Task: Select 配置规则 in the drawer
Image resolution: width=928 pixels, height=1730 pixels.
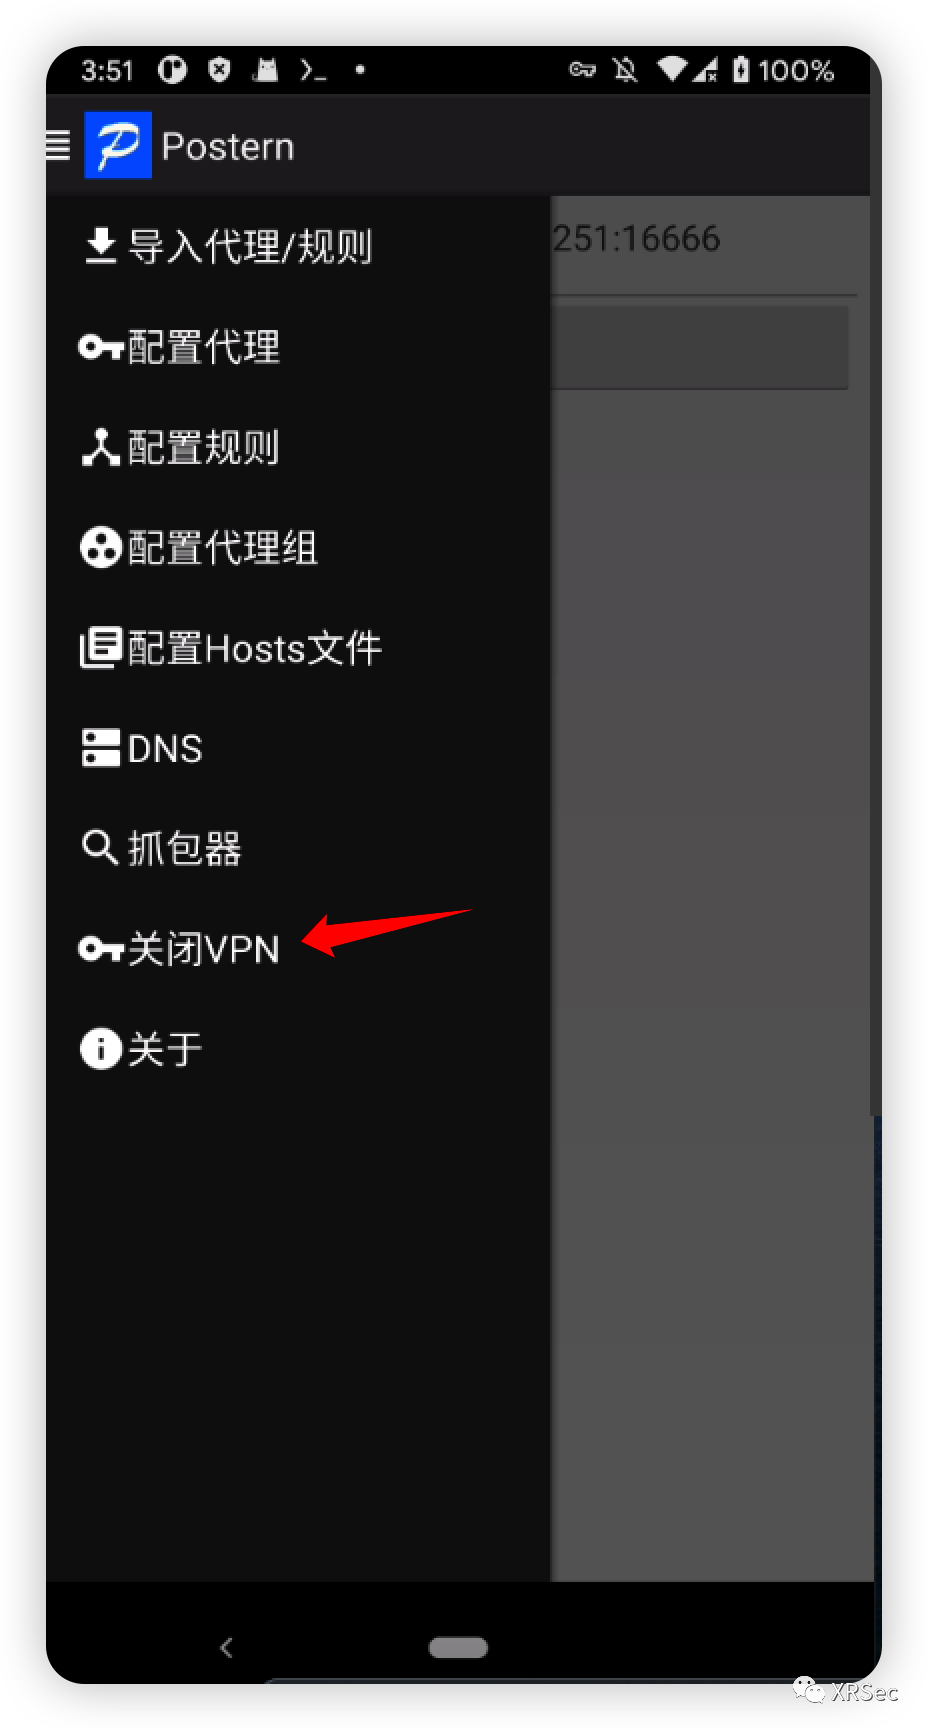Action: [x=298, y=447]
